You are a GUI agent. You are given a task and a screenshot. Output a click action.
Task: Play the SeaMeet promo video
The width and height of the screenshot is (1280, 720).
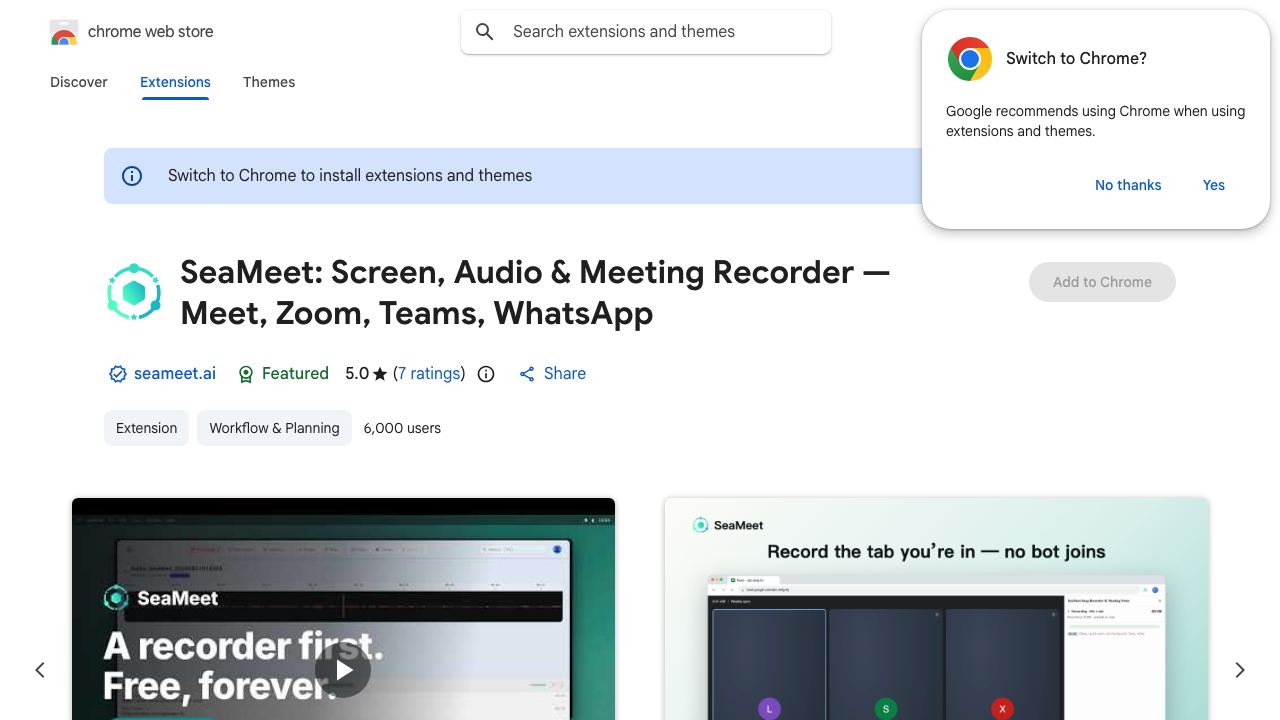point(343,670)
